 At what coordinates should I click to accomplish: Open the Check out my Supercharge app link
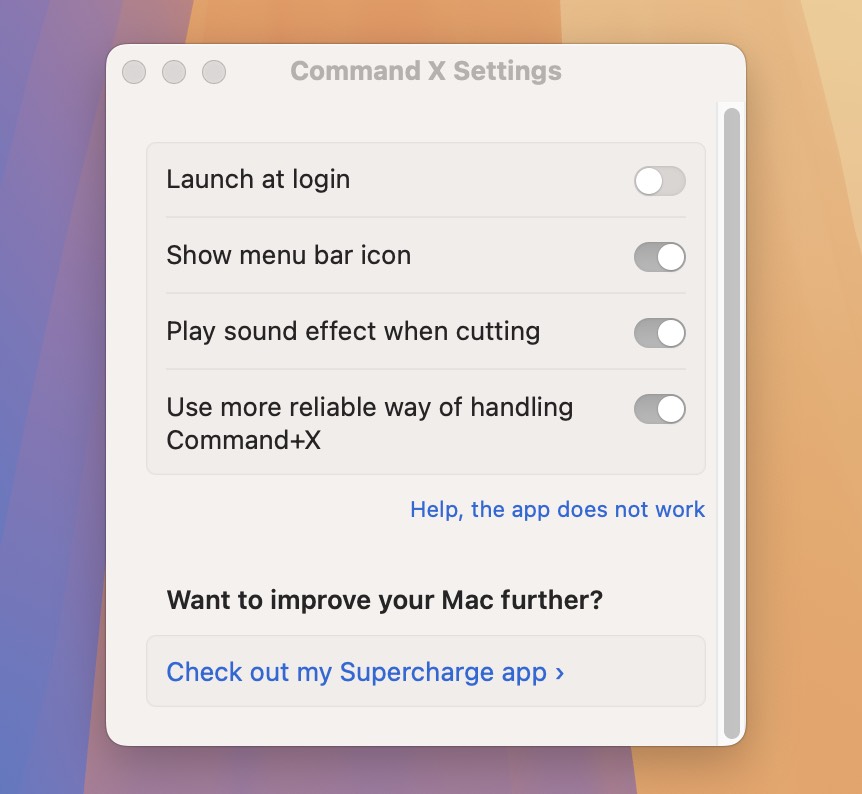click(x=366, y=672)
